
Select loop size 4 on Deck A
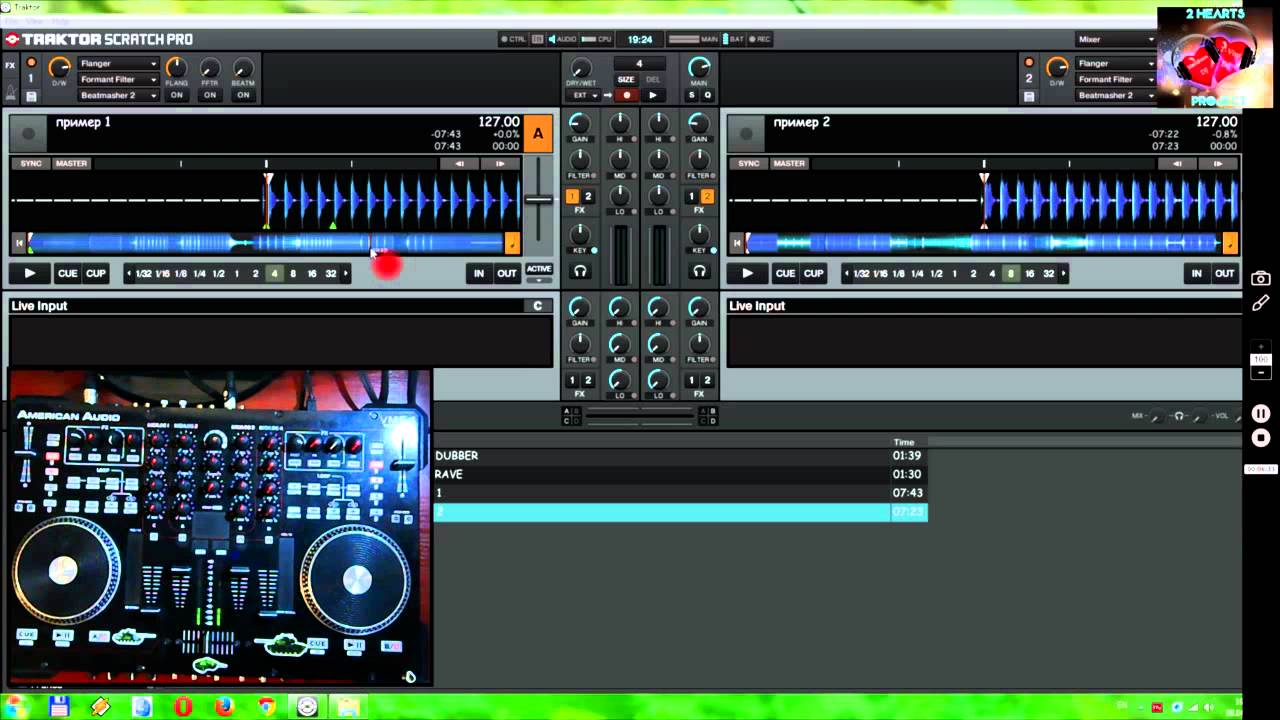point(274,273)
